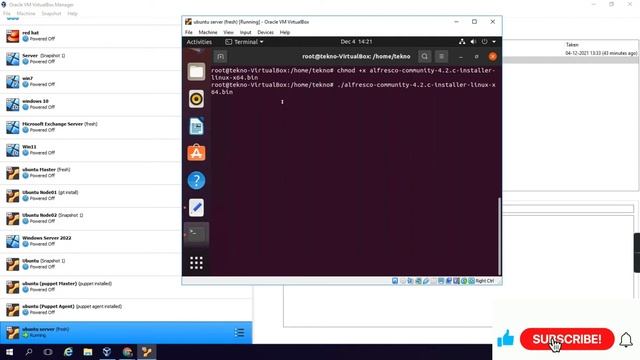Image resolution: width=640 pixels, height=360 pixels.
Task: Open Machine menu in VirtualBox Manager
Action: pos(26,13)
